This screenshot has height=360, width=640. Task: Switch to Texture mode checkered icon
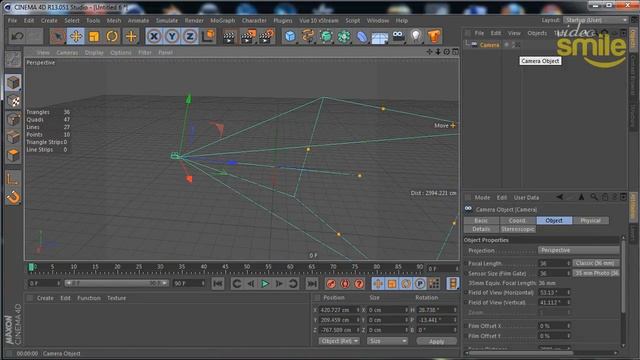click(x=13, y=101)
